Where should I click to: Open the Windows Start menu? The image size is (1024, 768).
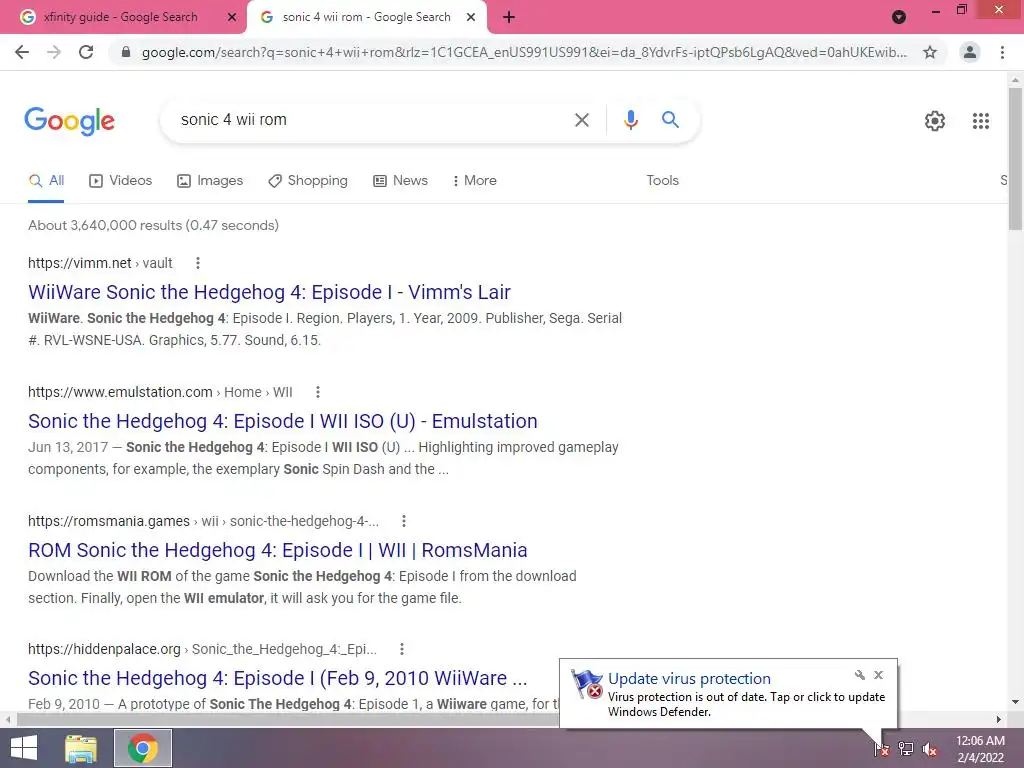click(x=24, y=748)
